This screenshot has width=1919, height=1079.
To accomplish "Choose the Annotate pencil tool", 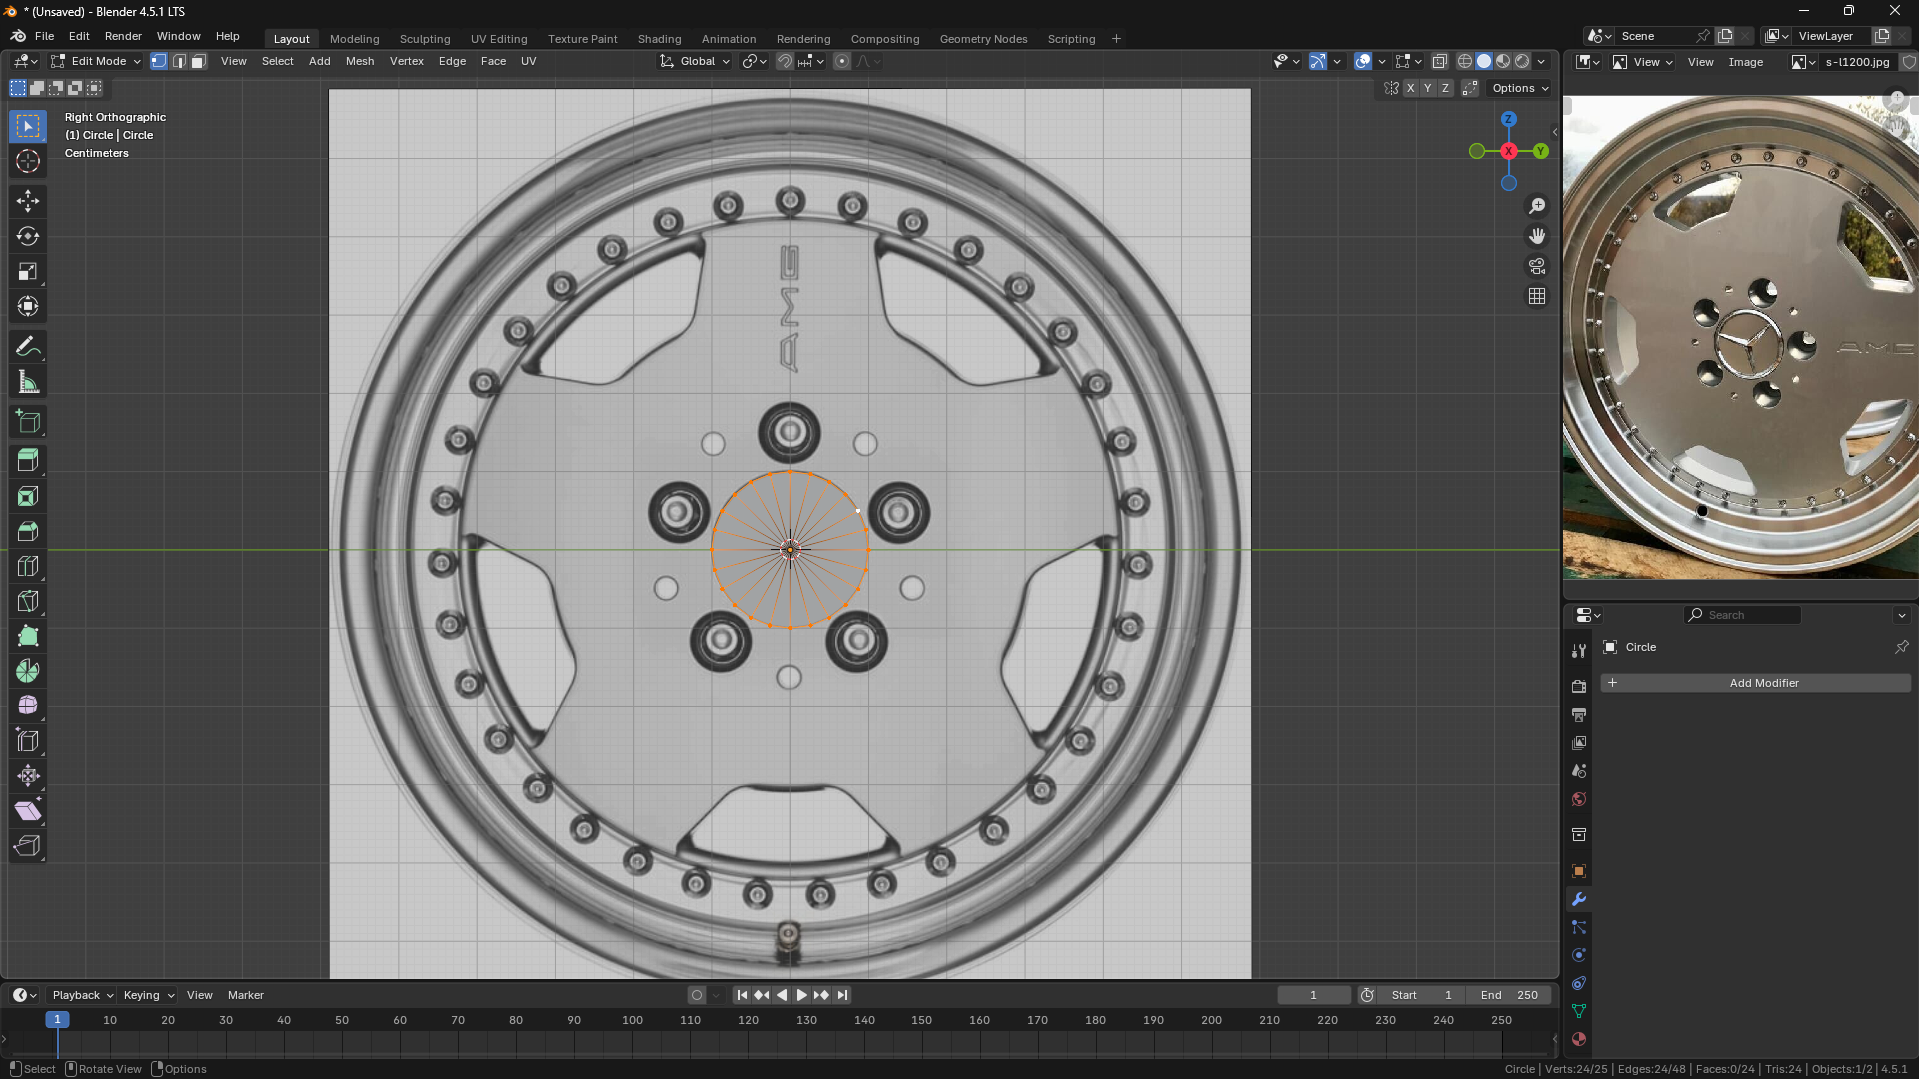I will [28, 347].
